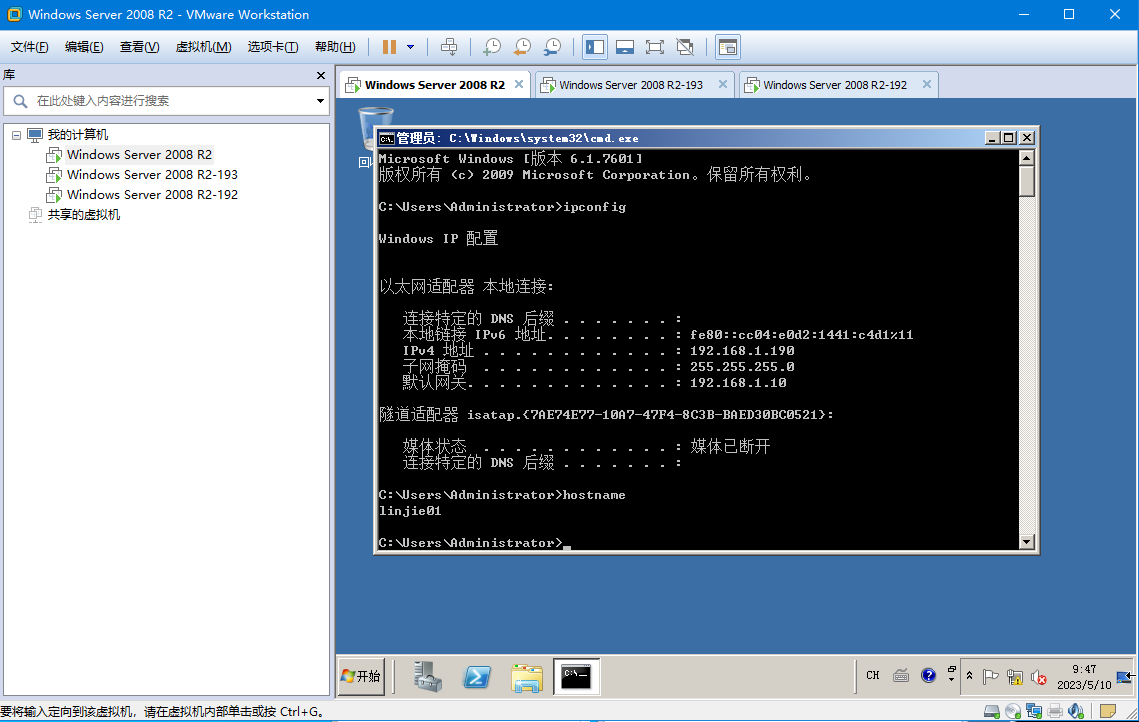The width and height of the screenshot is (1139, 722).
Task: Click the language bar restore button
Action: [952, 669]
